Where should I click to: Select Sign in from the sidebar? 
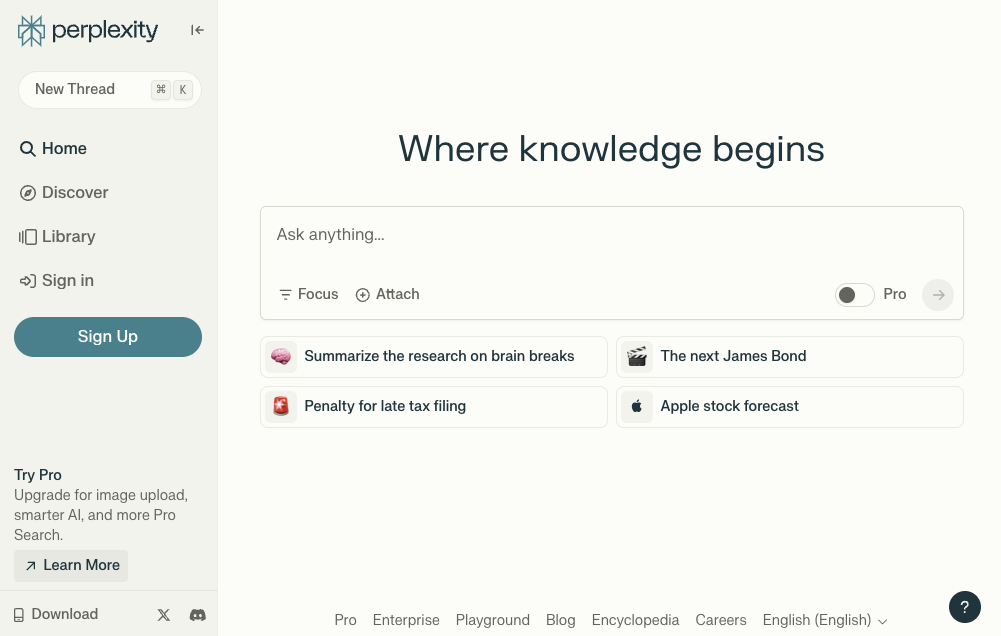[x=57, y=281]
